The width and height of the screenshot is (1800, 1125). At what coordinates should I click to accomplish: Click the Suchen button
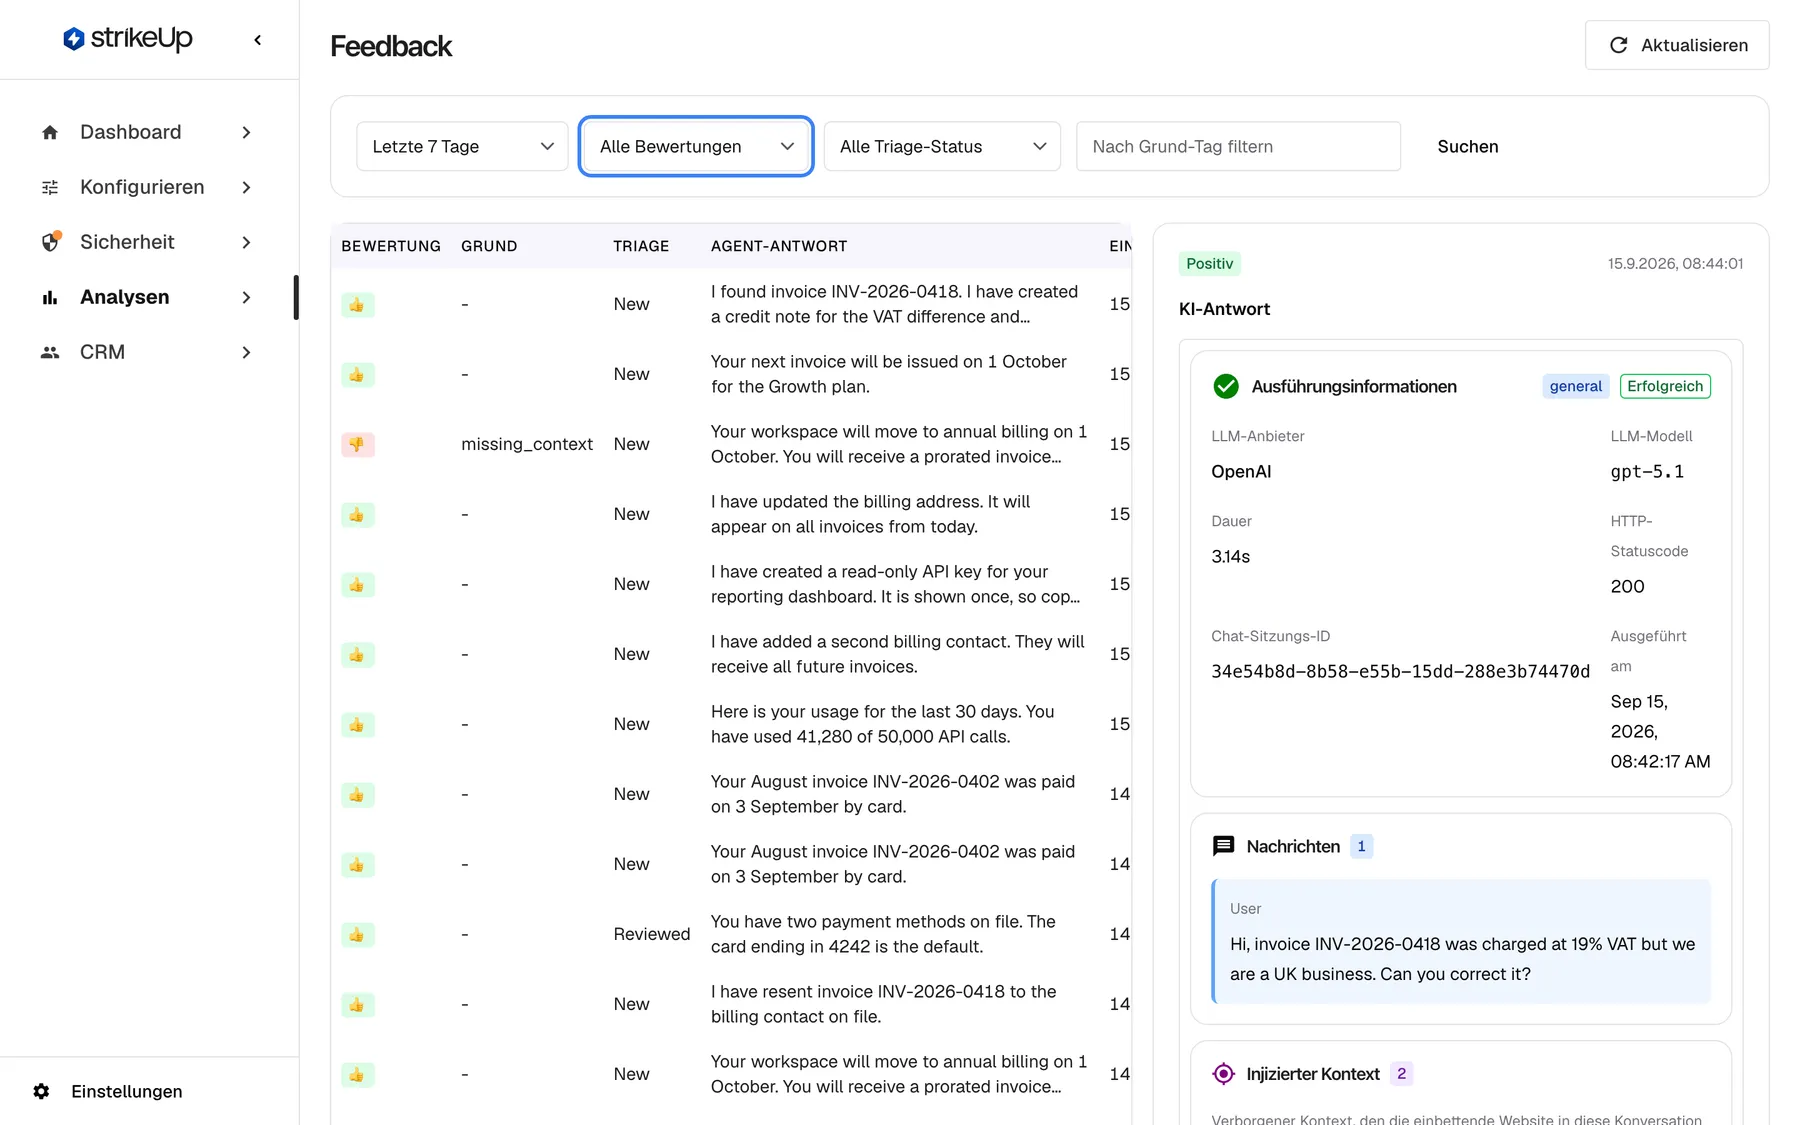pos(1467,146)
